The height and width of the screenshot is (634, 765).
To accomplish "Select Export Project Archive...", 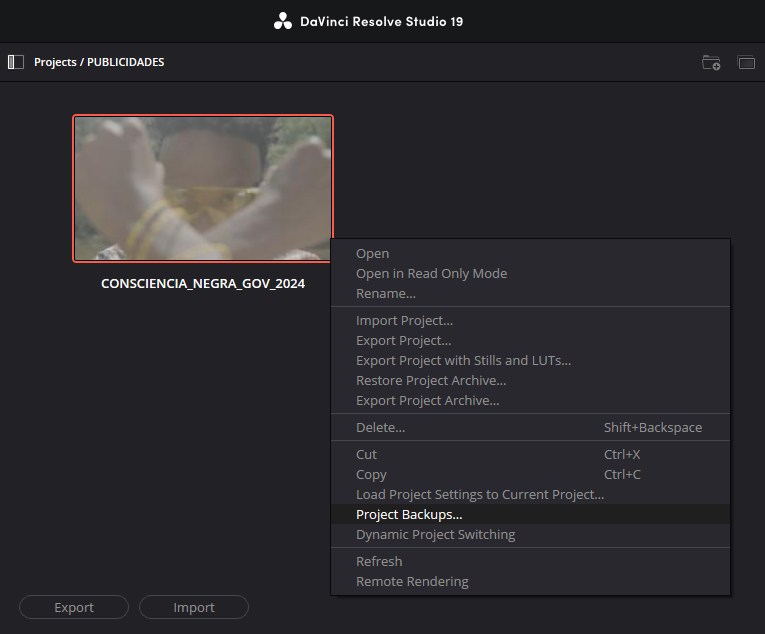I will tap(530, 400).
